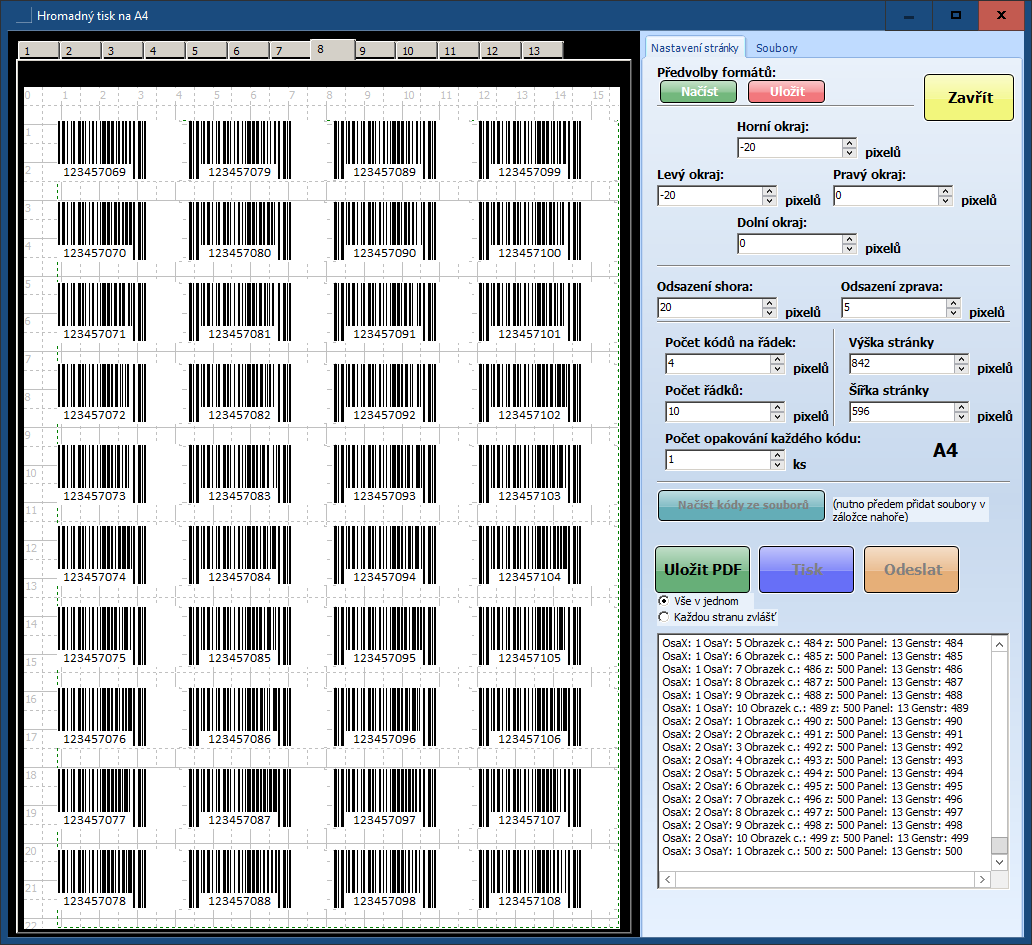The height and width of the screenshot is (945, 1032).
Task: Click log horizontal scroll right arrow
Action: pyautogui.click(x=982, y=879)
